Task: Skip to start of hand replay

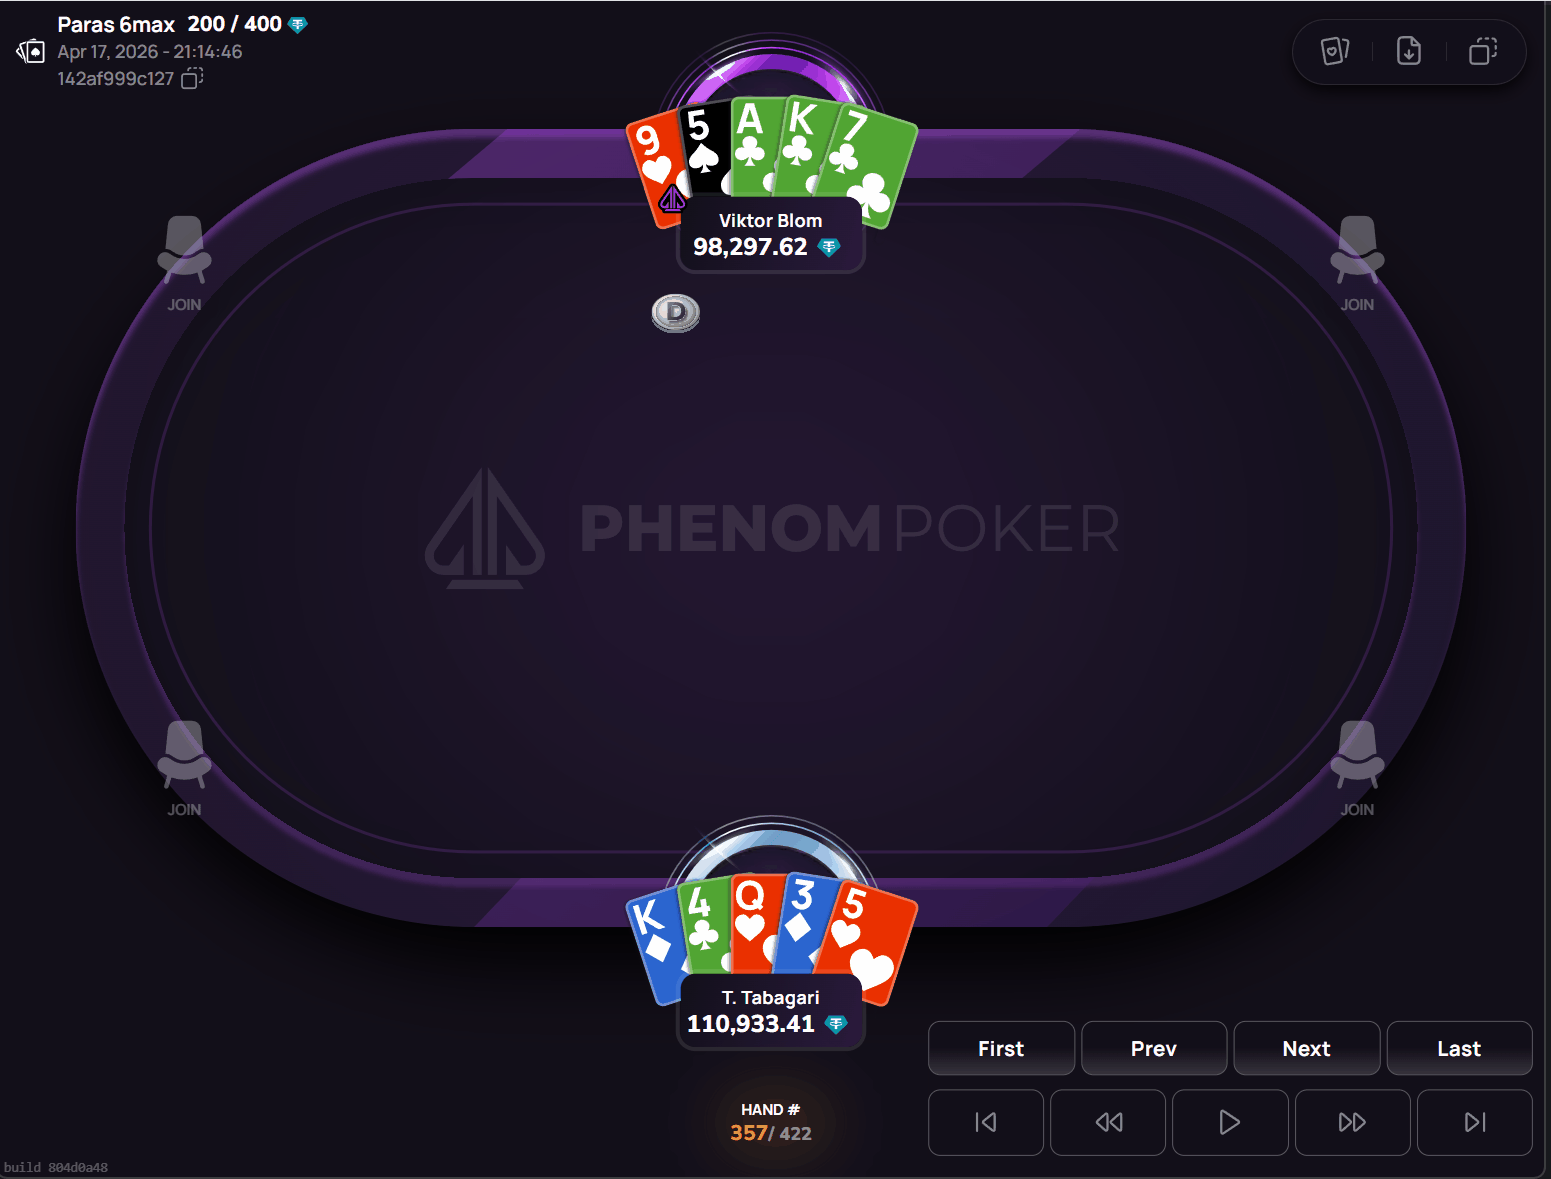Action: pyautogui.click(x=986, y=1122)
